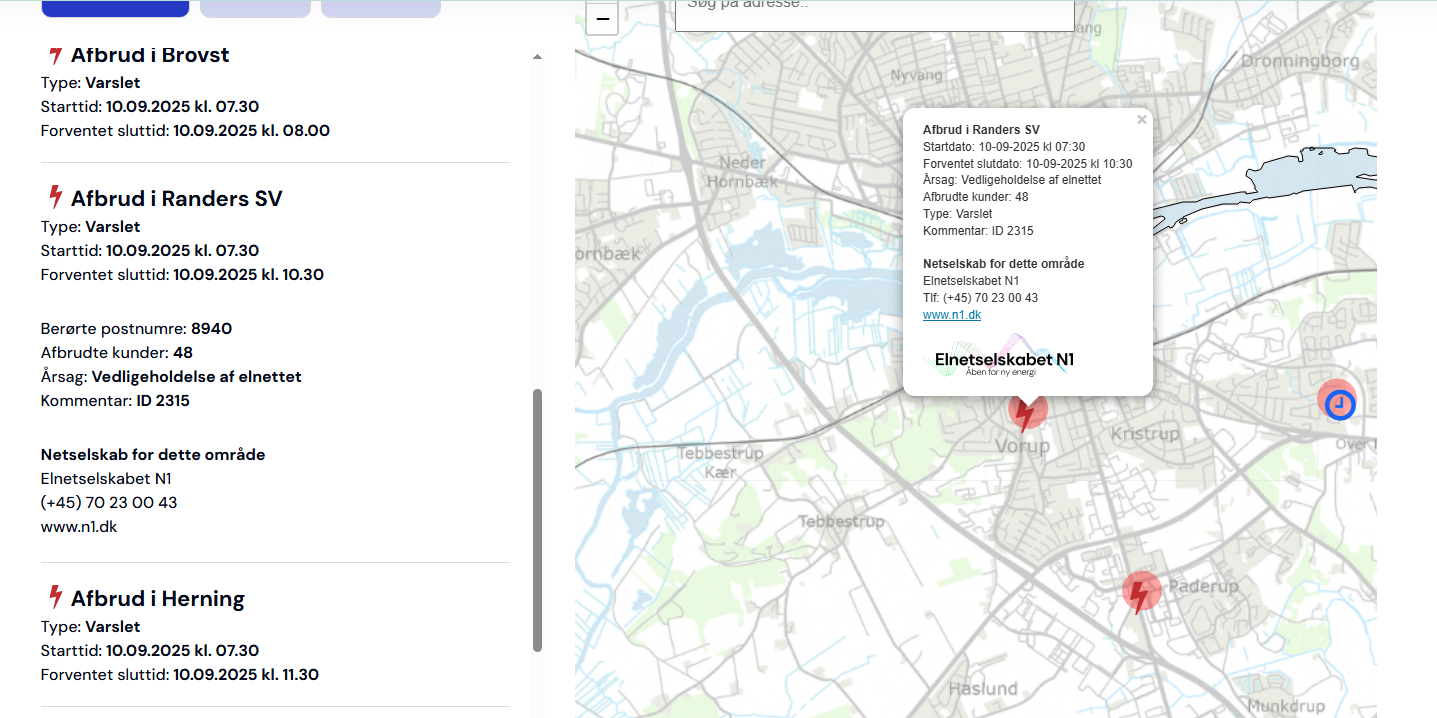Click the lightning icon beside Afbrud i Randers SV
This screenshot has height=718, width=1437.
coord(56,198)
